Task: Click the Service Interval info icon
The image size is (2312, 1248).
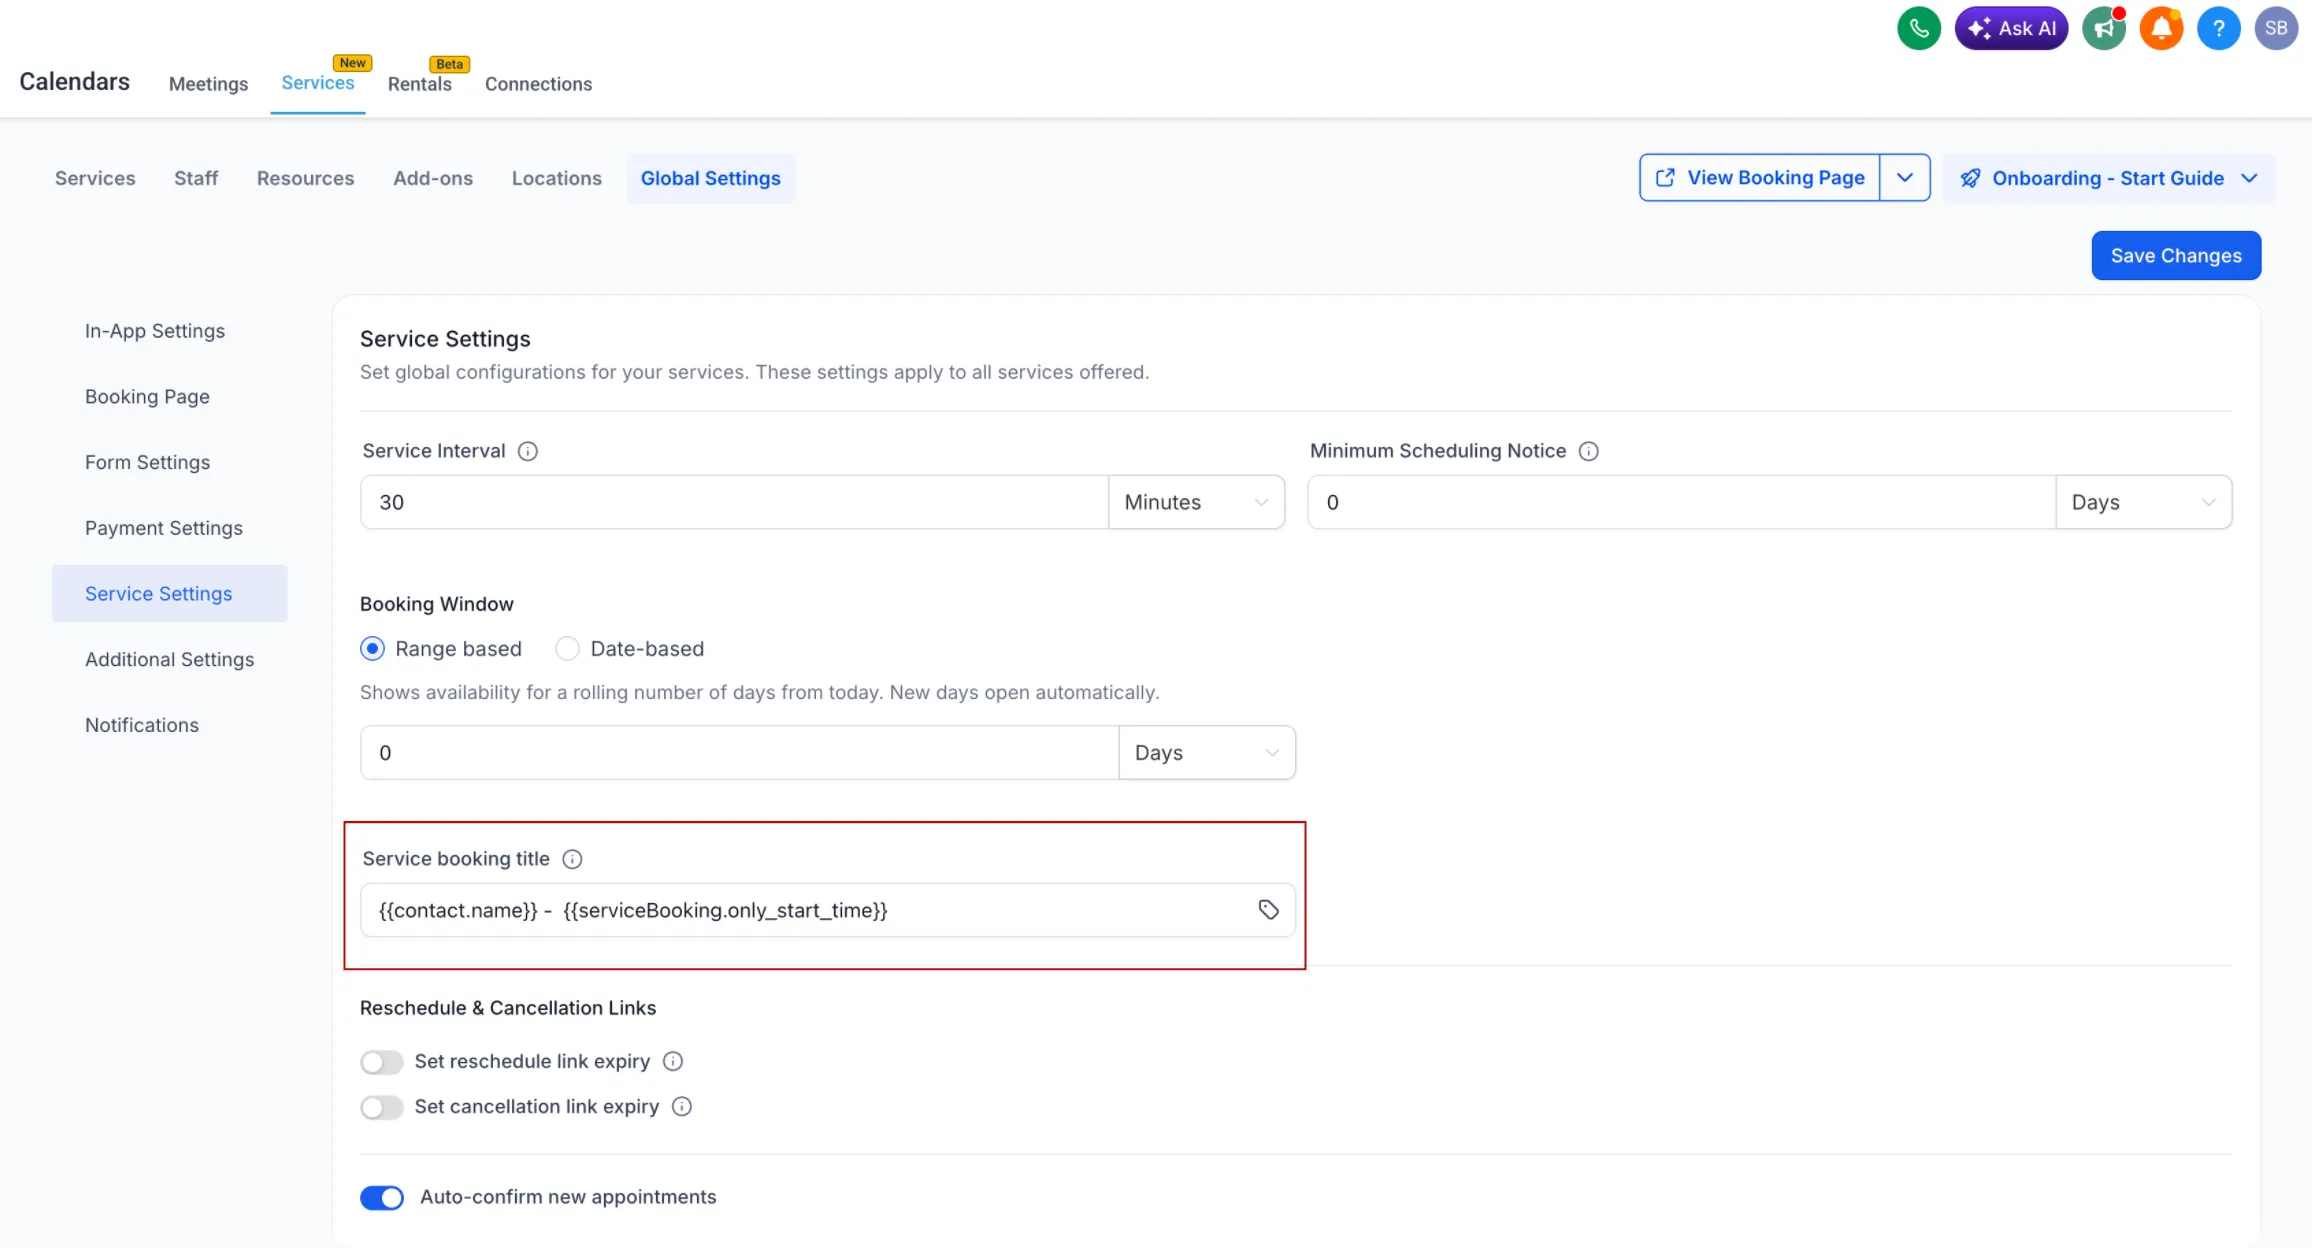Action: click(x=528, y=451)
